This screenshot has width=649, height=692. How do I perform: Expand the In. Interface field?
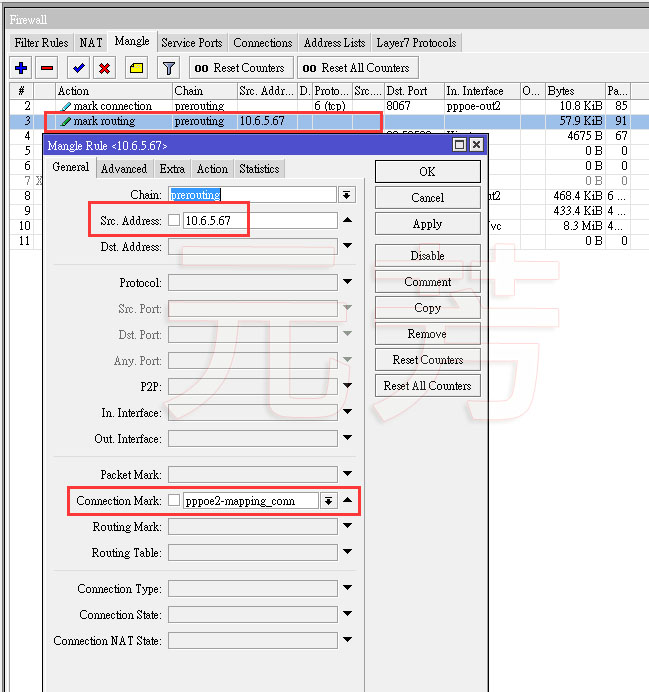click(348, 412)
